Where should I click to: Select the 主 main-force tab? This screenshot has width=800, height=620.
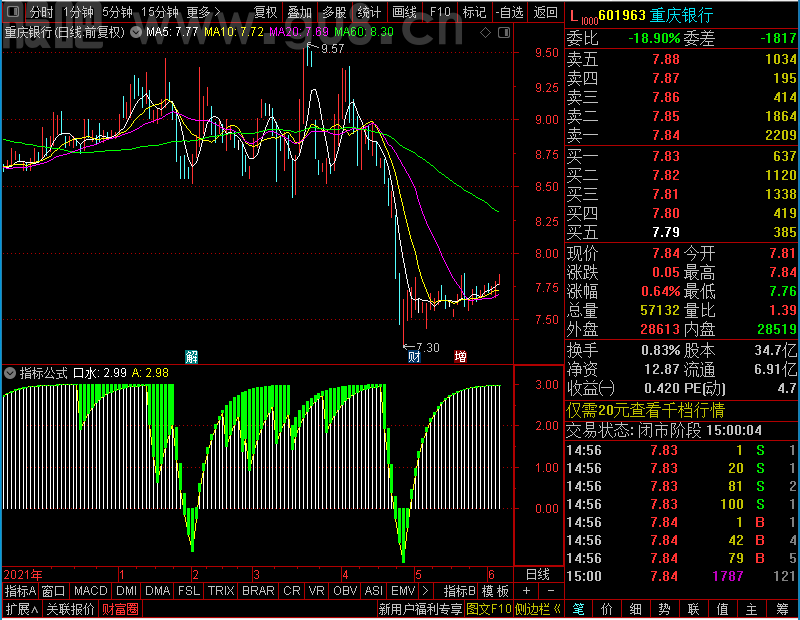752,609
